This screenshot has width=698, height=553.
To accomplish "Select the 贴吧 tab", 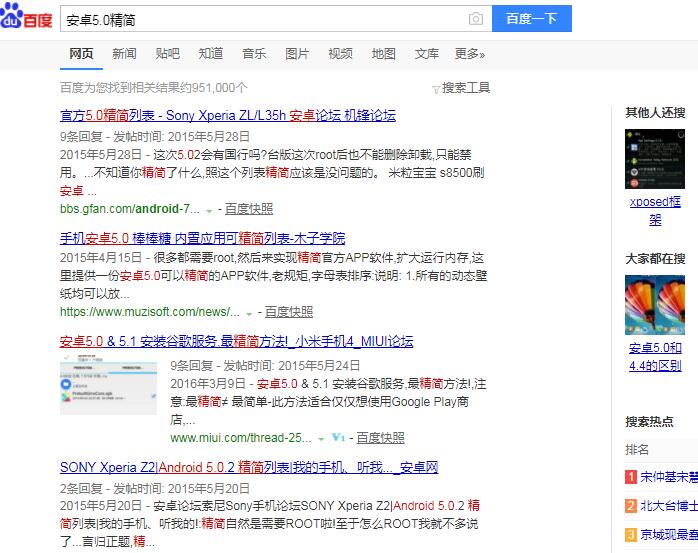I will (x=167, y=54).
